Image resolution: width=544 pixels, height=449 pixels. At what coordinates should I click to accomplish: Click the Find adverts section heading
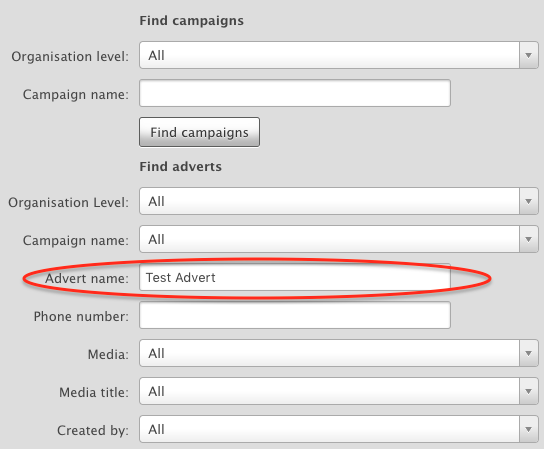click(x=180, y=167)
